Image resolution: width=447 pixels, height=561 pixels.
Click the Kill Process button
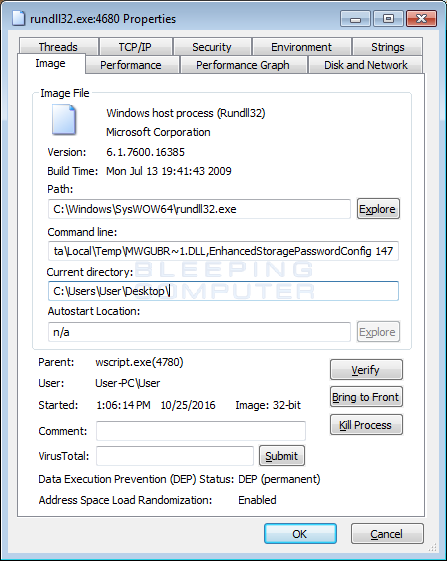(x=366, y=425)
